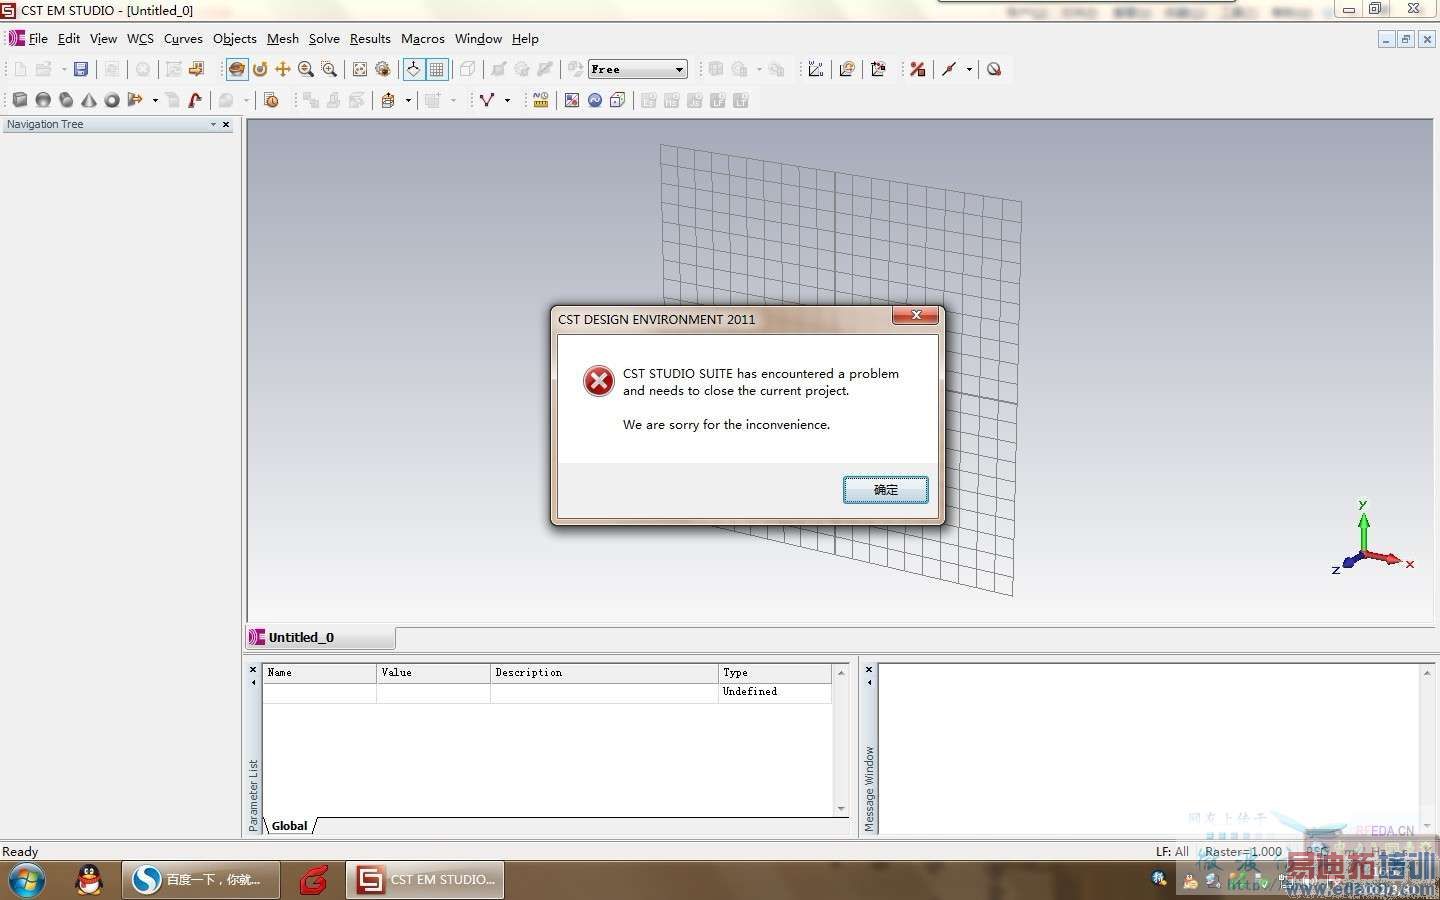Open the Results menu

pos(370,38)
